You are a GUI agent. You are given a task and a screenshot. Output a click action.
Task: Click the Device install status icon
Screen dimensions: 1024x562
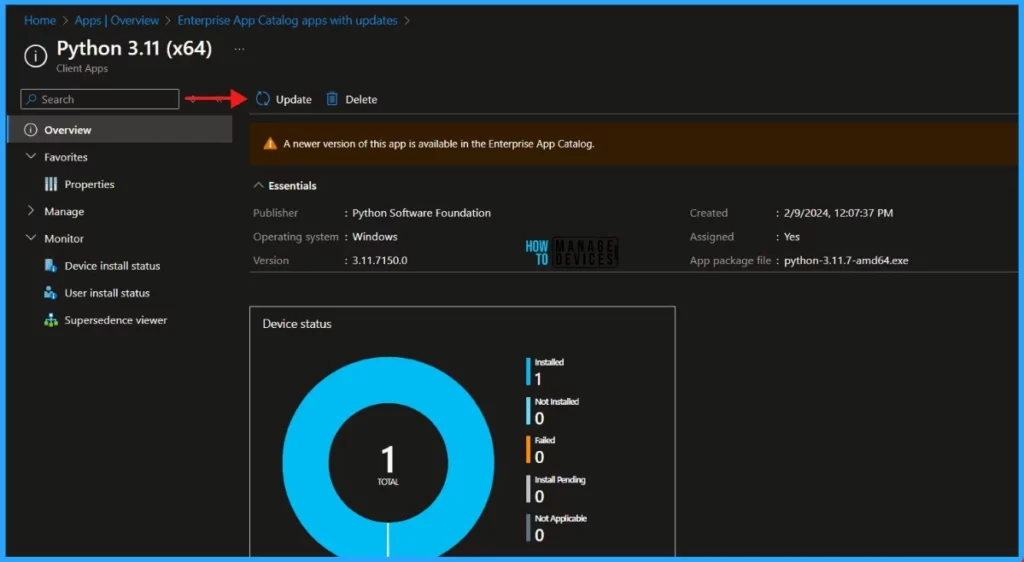50,266
